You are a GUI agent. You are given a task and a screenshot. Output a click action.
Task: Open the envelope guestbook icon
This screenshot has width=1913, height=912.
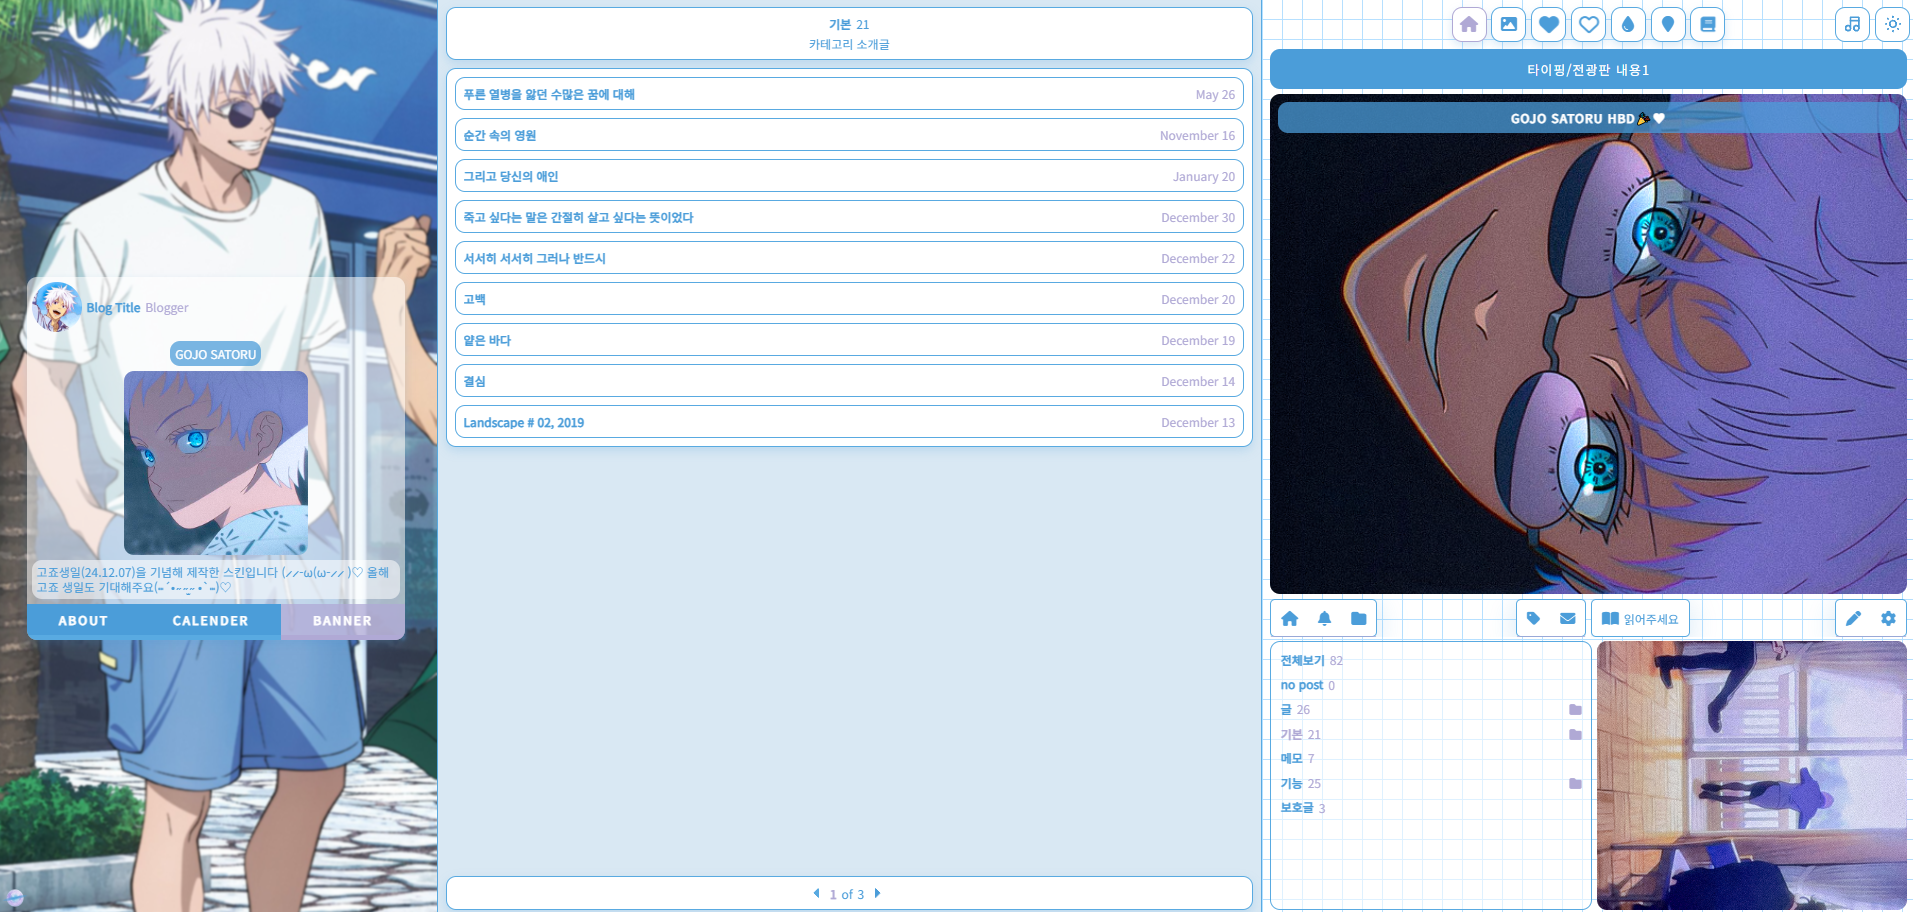point(1567,619)
